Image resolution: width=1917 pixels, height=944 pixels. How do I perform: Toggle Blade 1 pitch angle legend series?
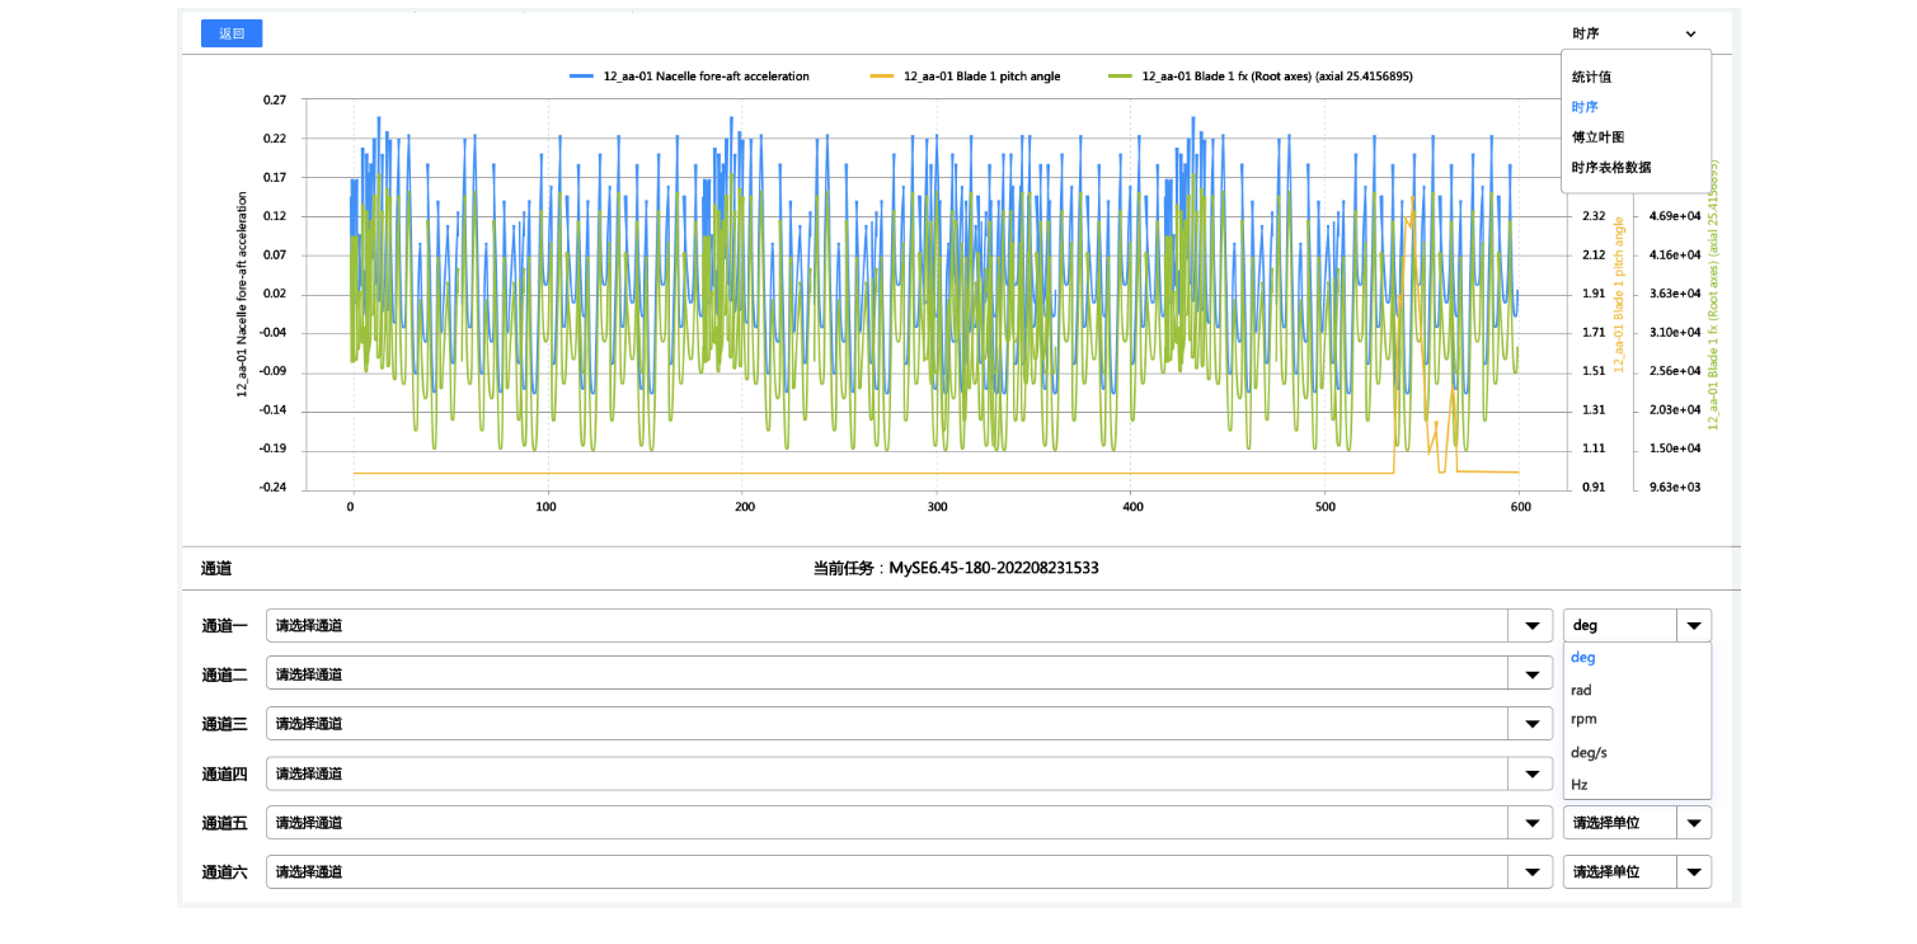pyautogui.click(x=965, y=76)
